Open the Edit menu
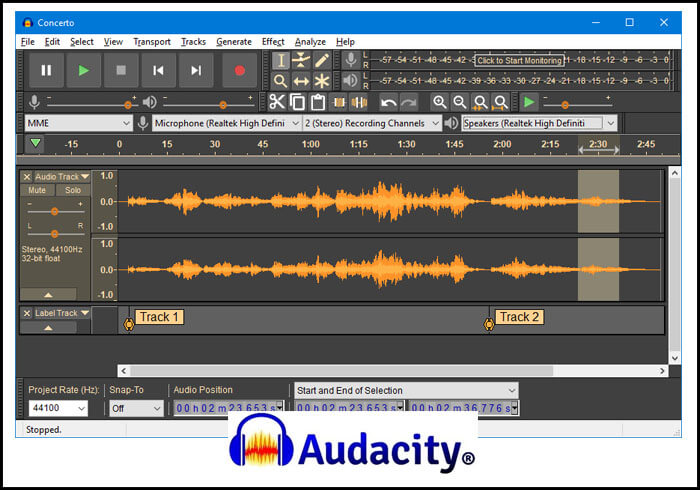This screenshot has width=700, height=490. 52,42
